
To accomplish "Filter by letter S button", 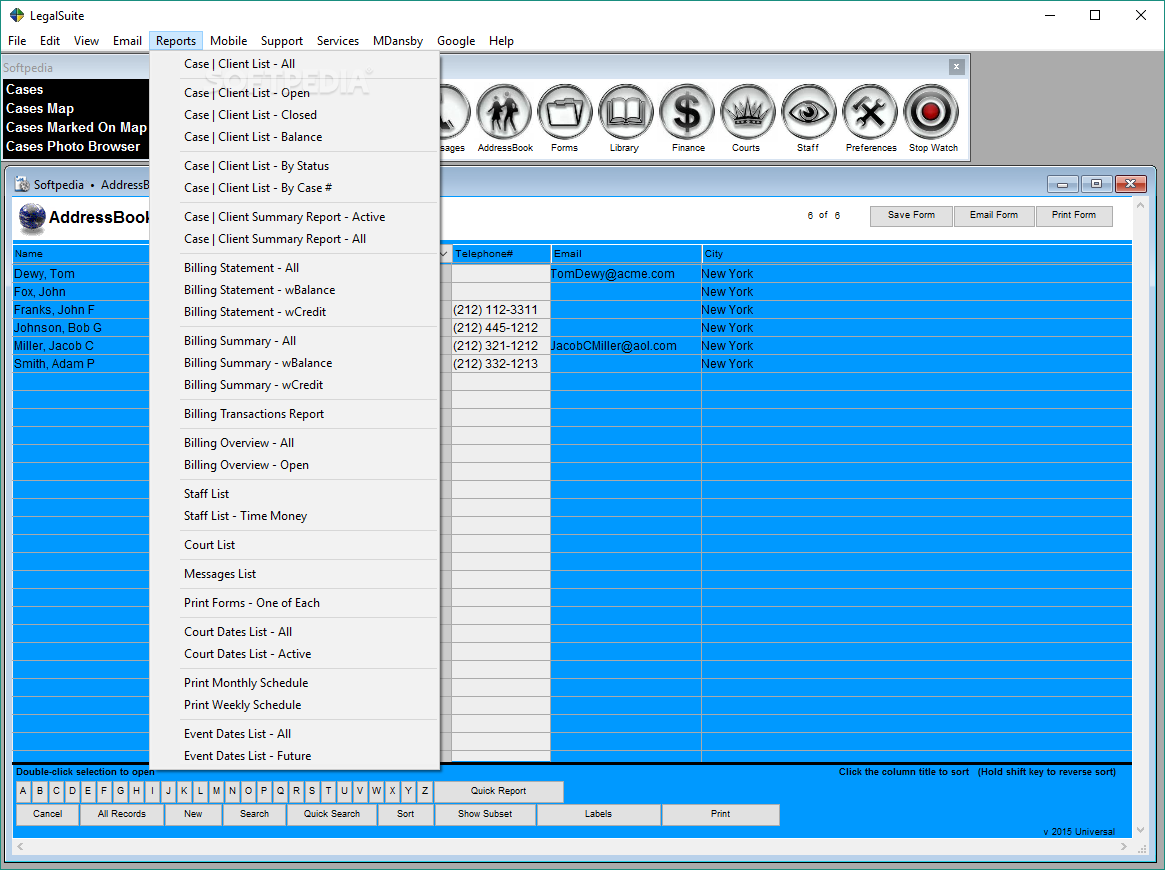I will [x=312, y=791].
